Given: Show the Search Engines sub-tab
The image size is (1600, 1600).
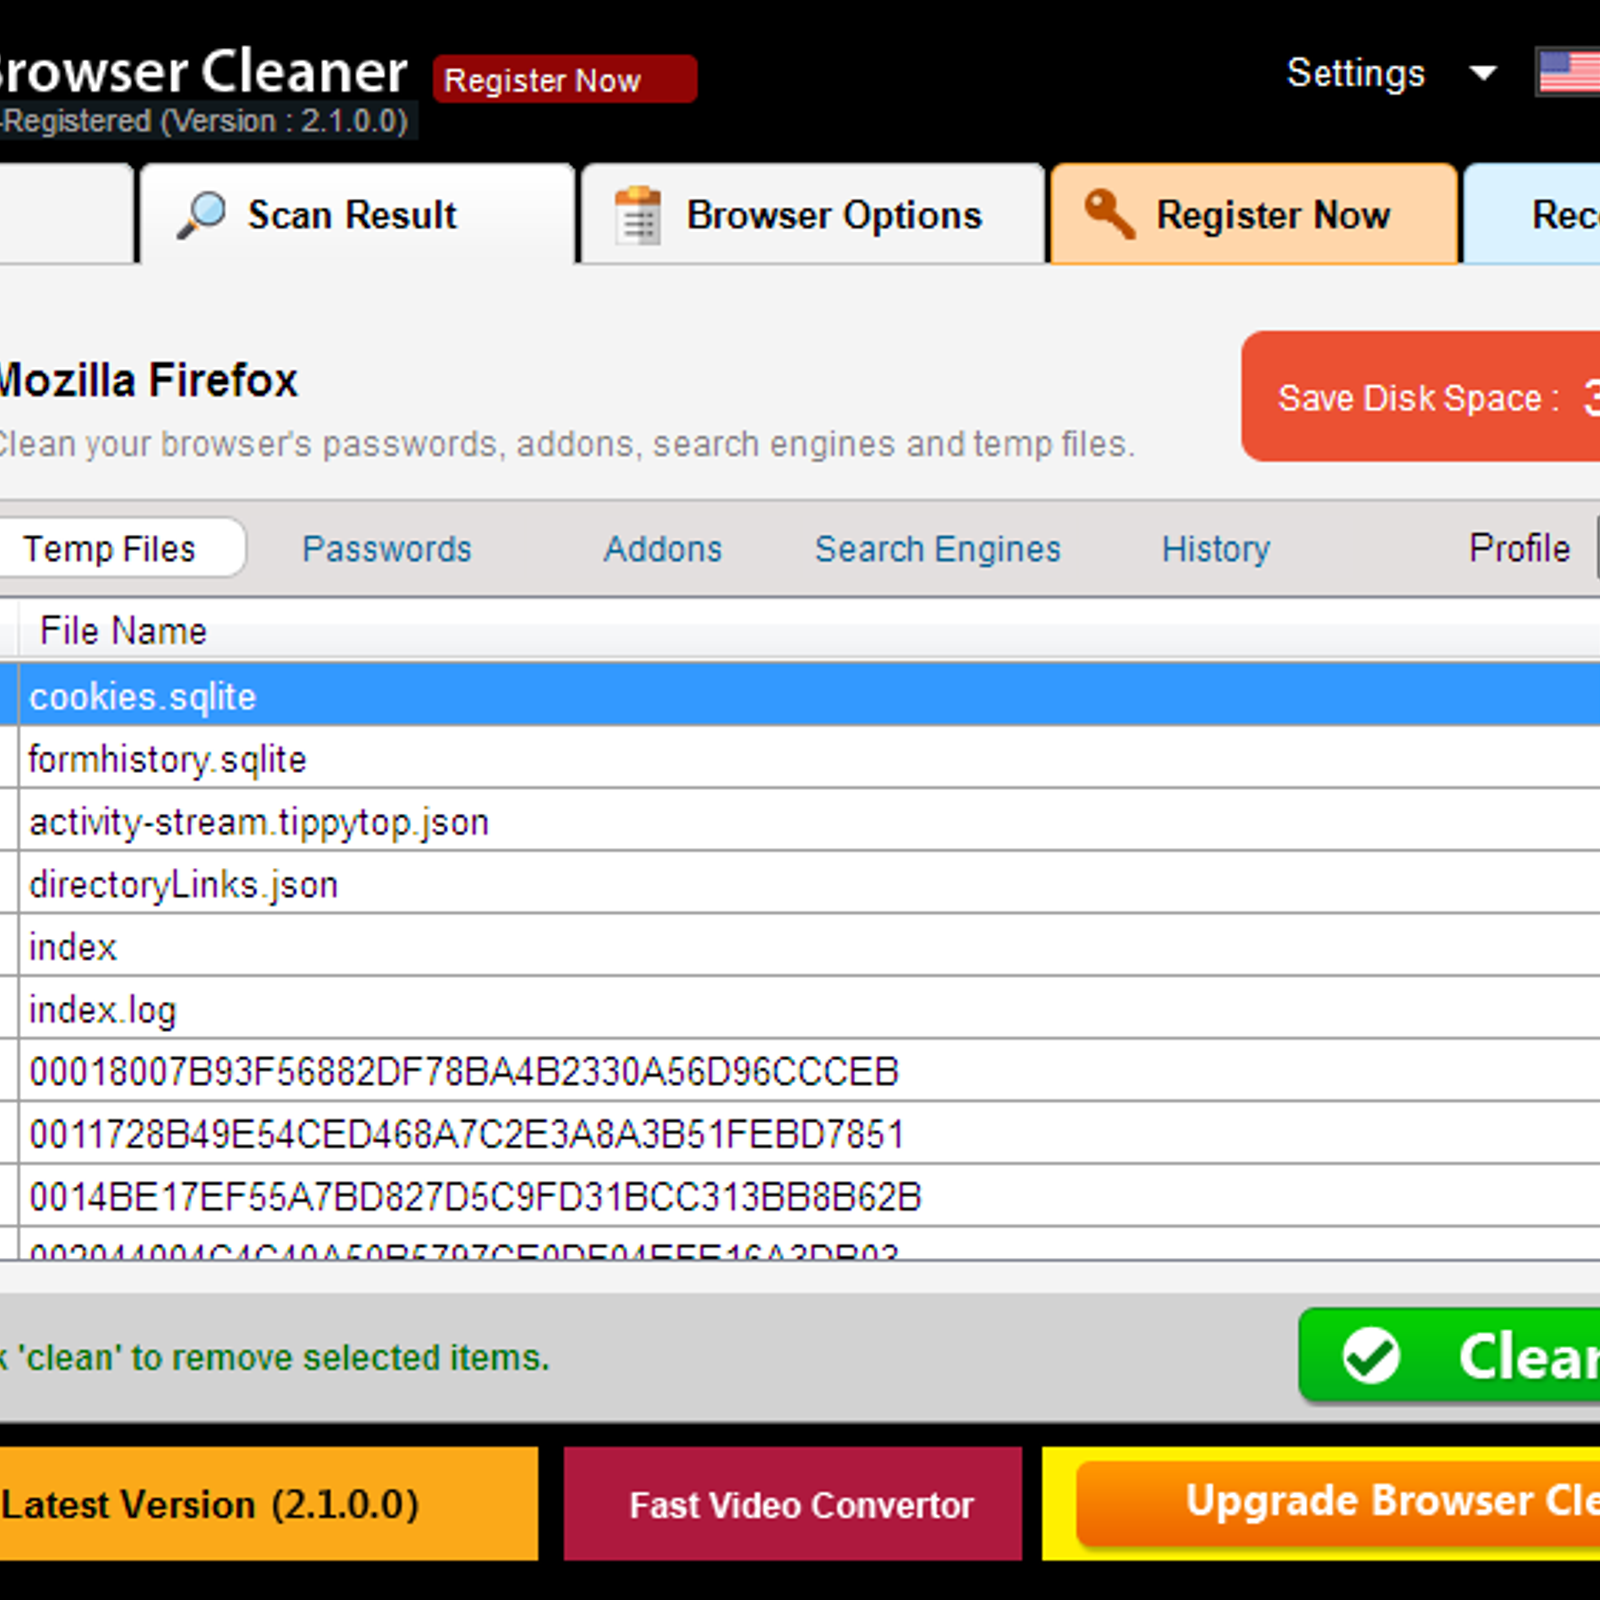Looking at the screenshot, I should (x=937, y=549).
